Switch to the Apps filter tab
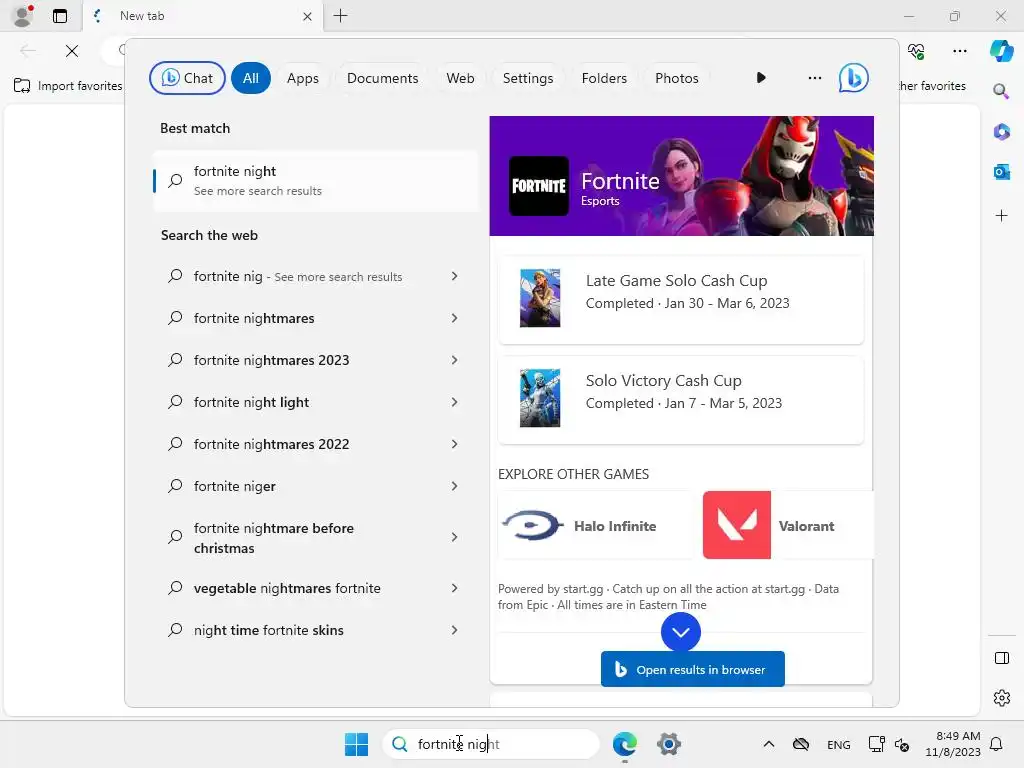Screen dimensions: 1024x768 302,78
